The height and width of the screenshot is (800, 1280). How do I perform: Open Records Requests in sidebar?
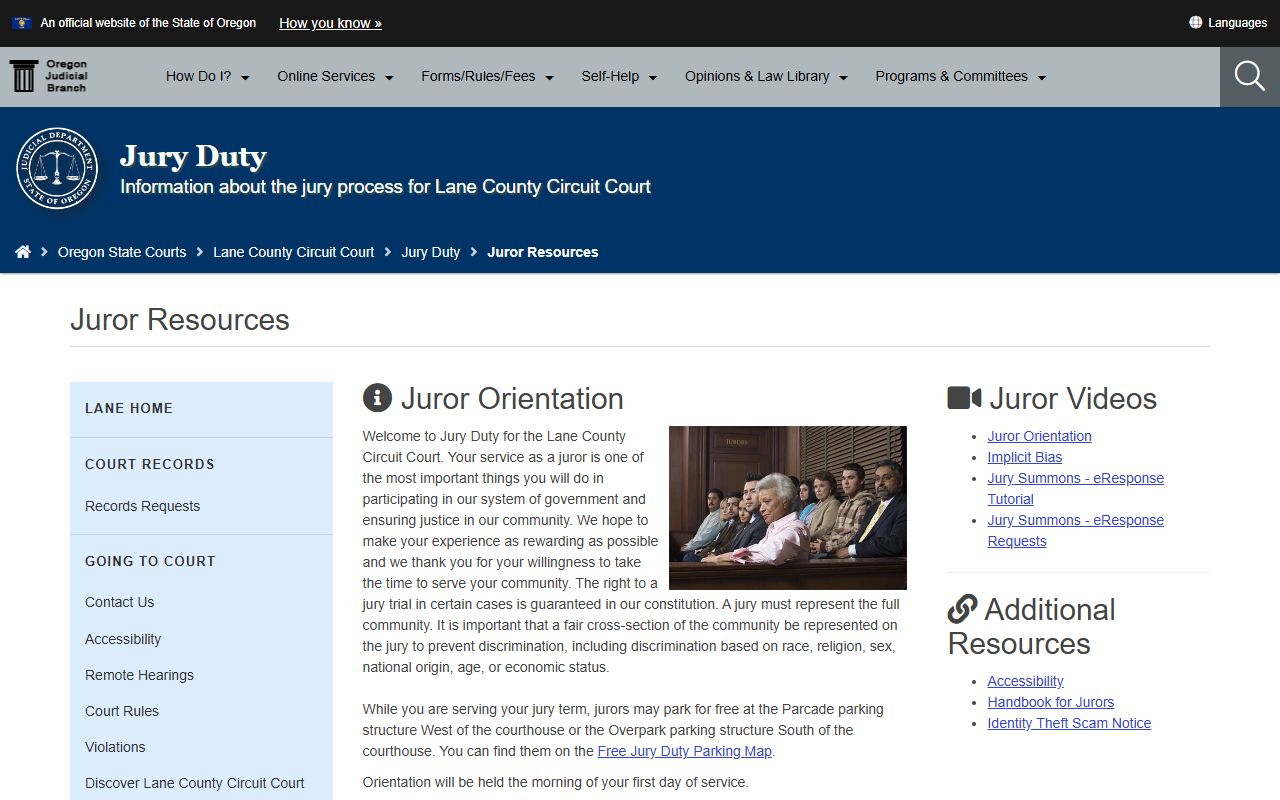coord(142,506)
